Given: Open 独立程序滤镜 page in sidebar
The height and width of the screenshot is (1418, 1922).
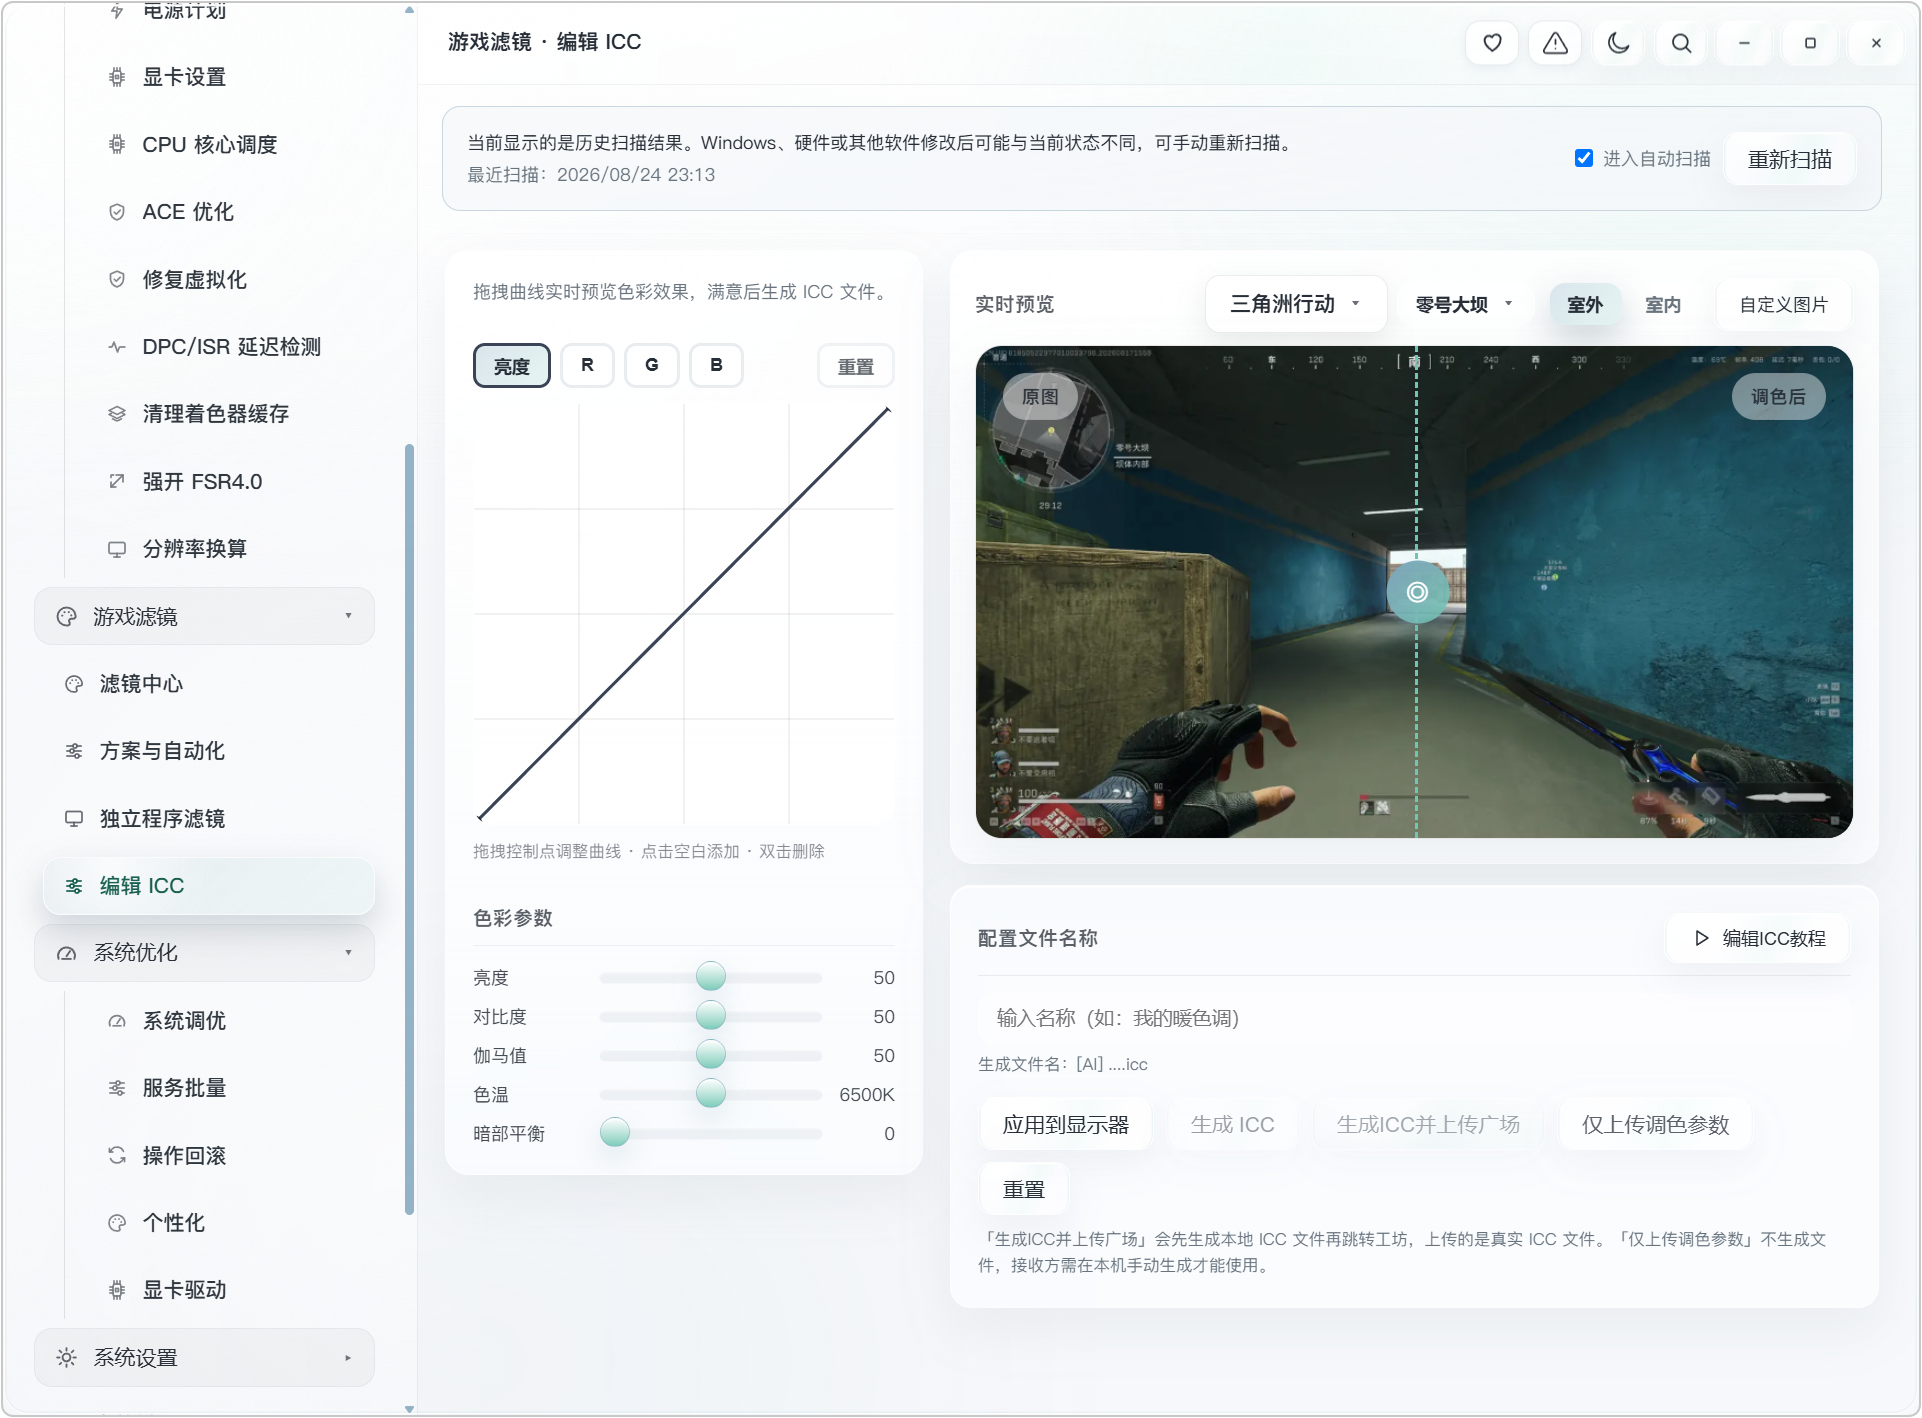Looking at the screenshot, I should 210,819.
